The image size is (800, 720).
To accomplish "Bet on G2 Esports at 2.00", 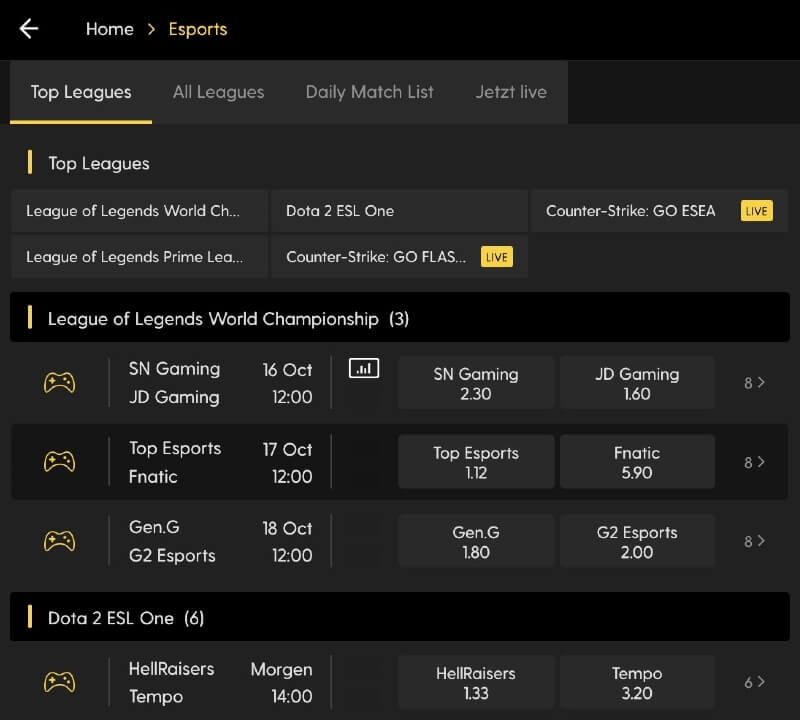I will (x=637, y=541).
